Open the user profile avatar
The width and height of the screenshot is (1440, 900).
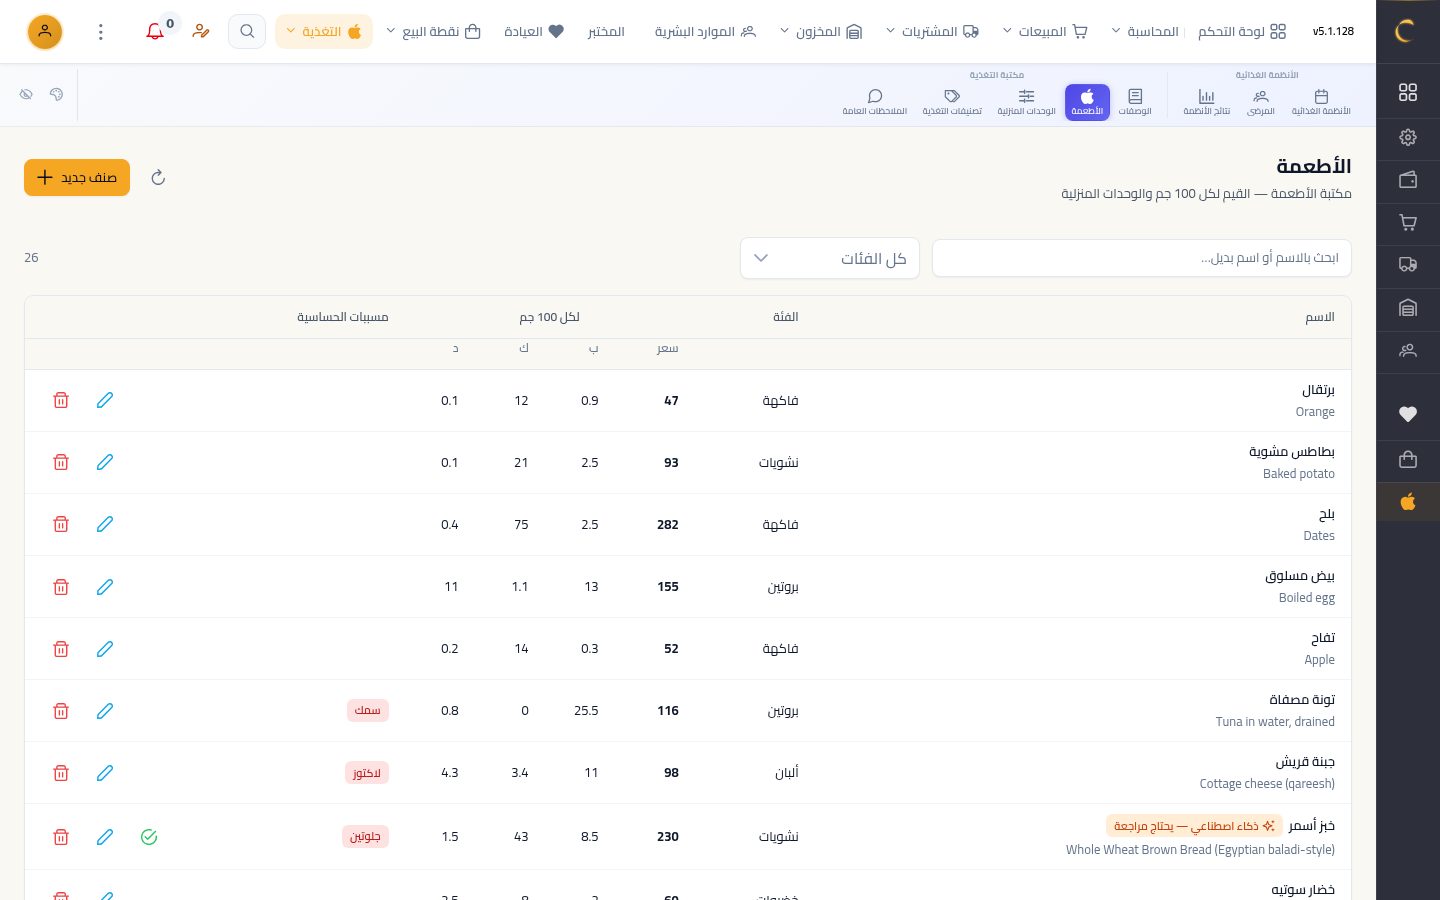tap(45, 32)
